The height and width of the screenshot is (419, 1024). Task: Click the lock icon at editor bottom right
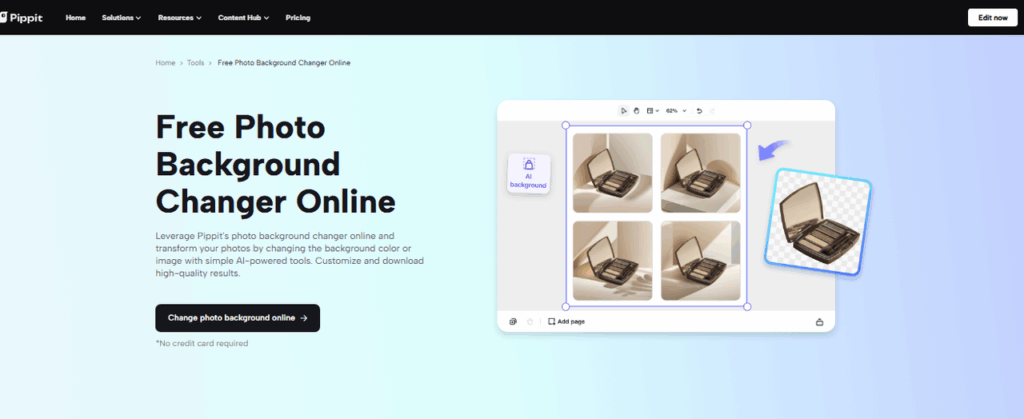click(x=819, y=322)
